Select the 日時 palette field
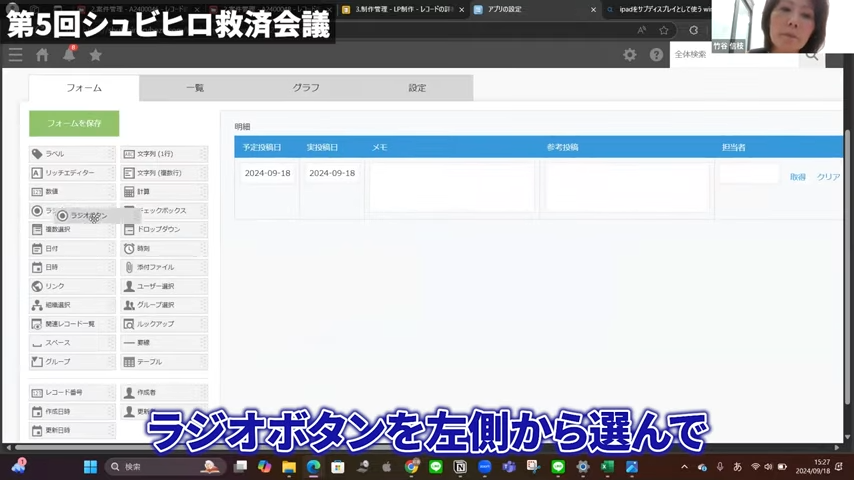The image size is (854, 480). pos(72,267)
